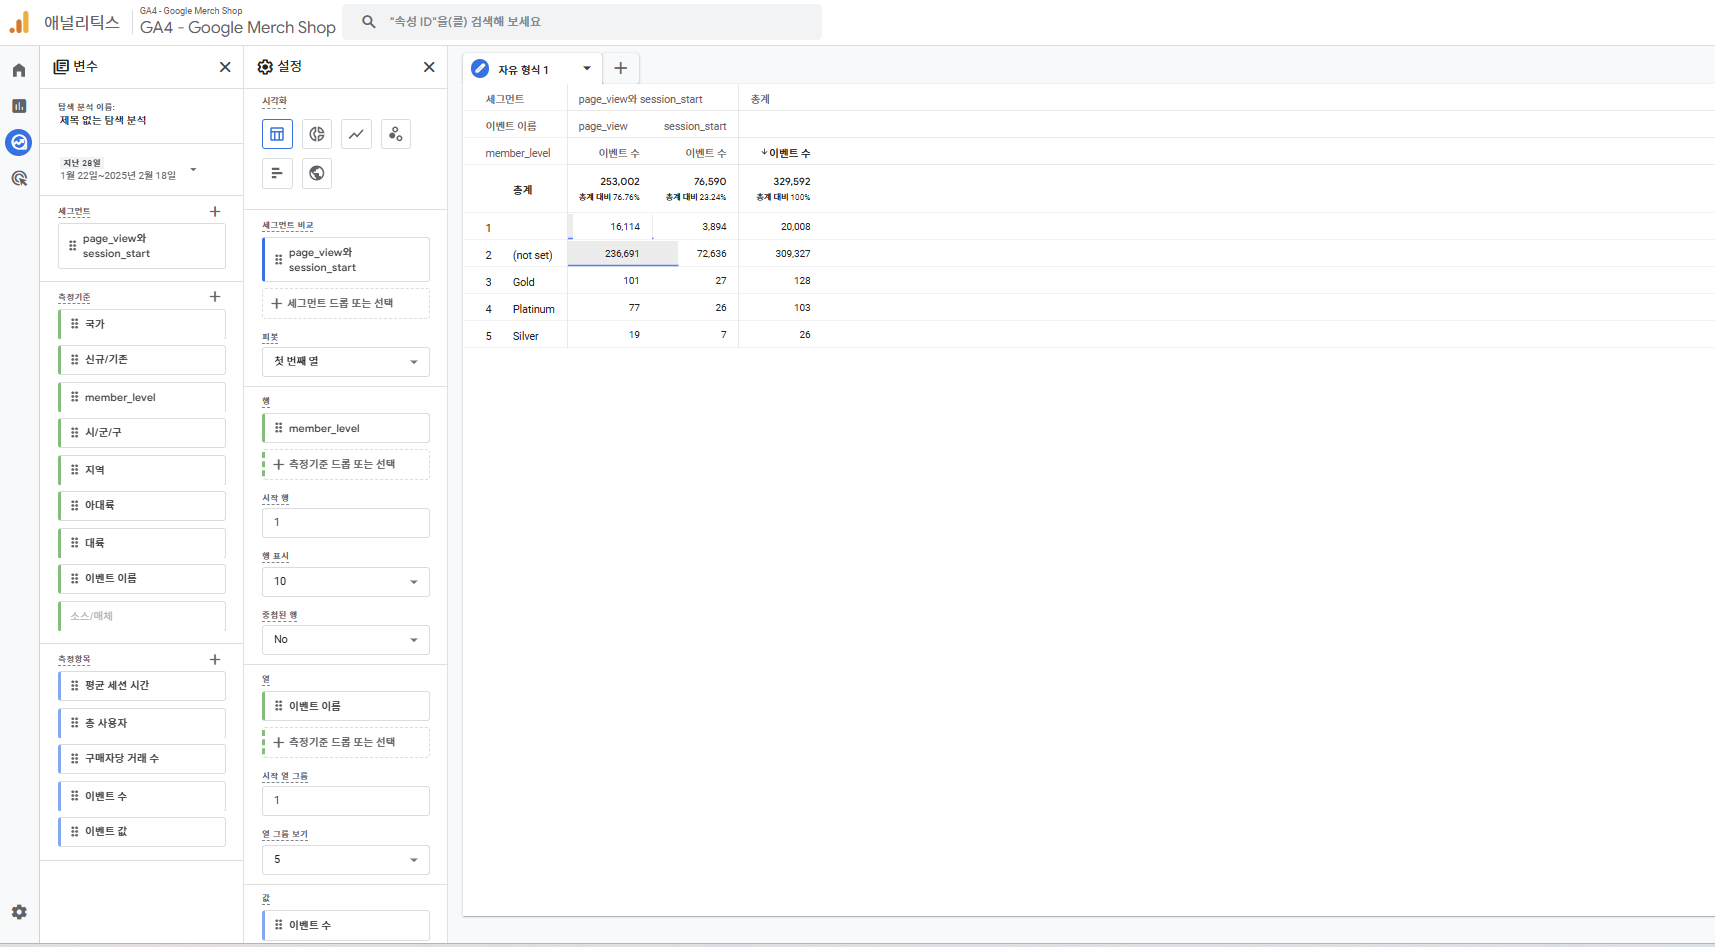The height and width of the screenshot is (947, 1715).
Task: Click the column 측정기준 드롭 또는 선택 zone
Action: coord(346,742)
